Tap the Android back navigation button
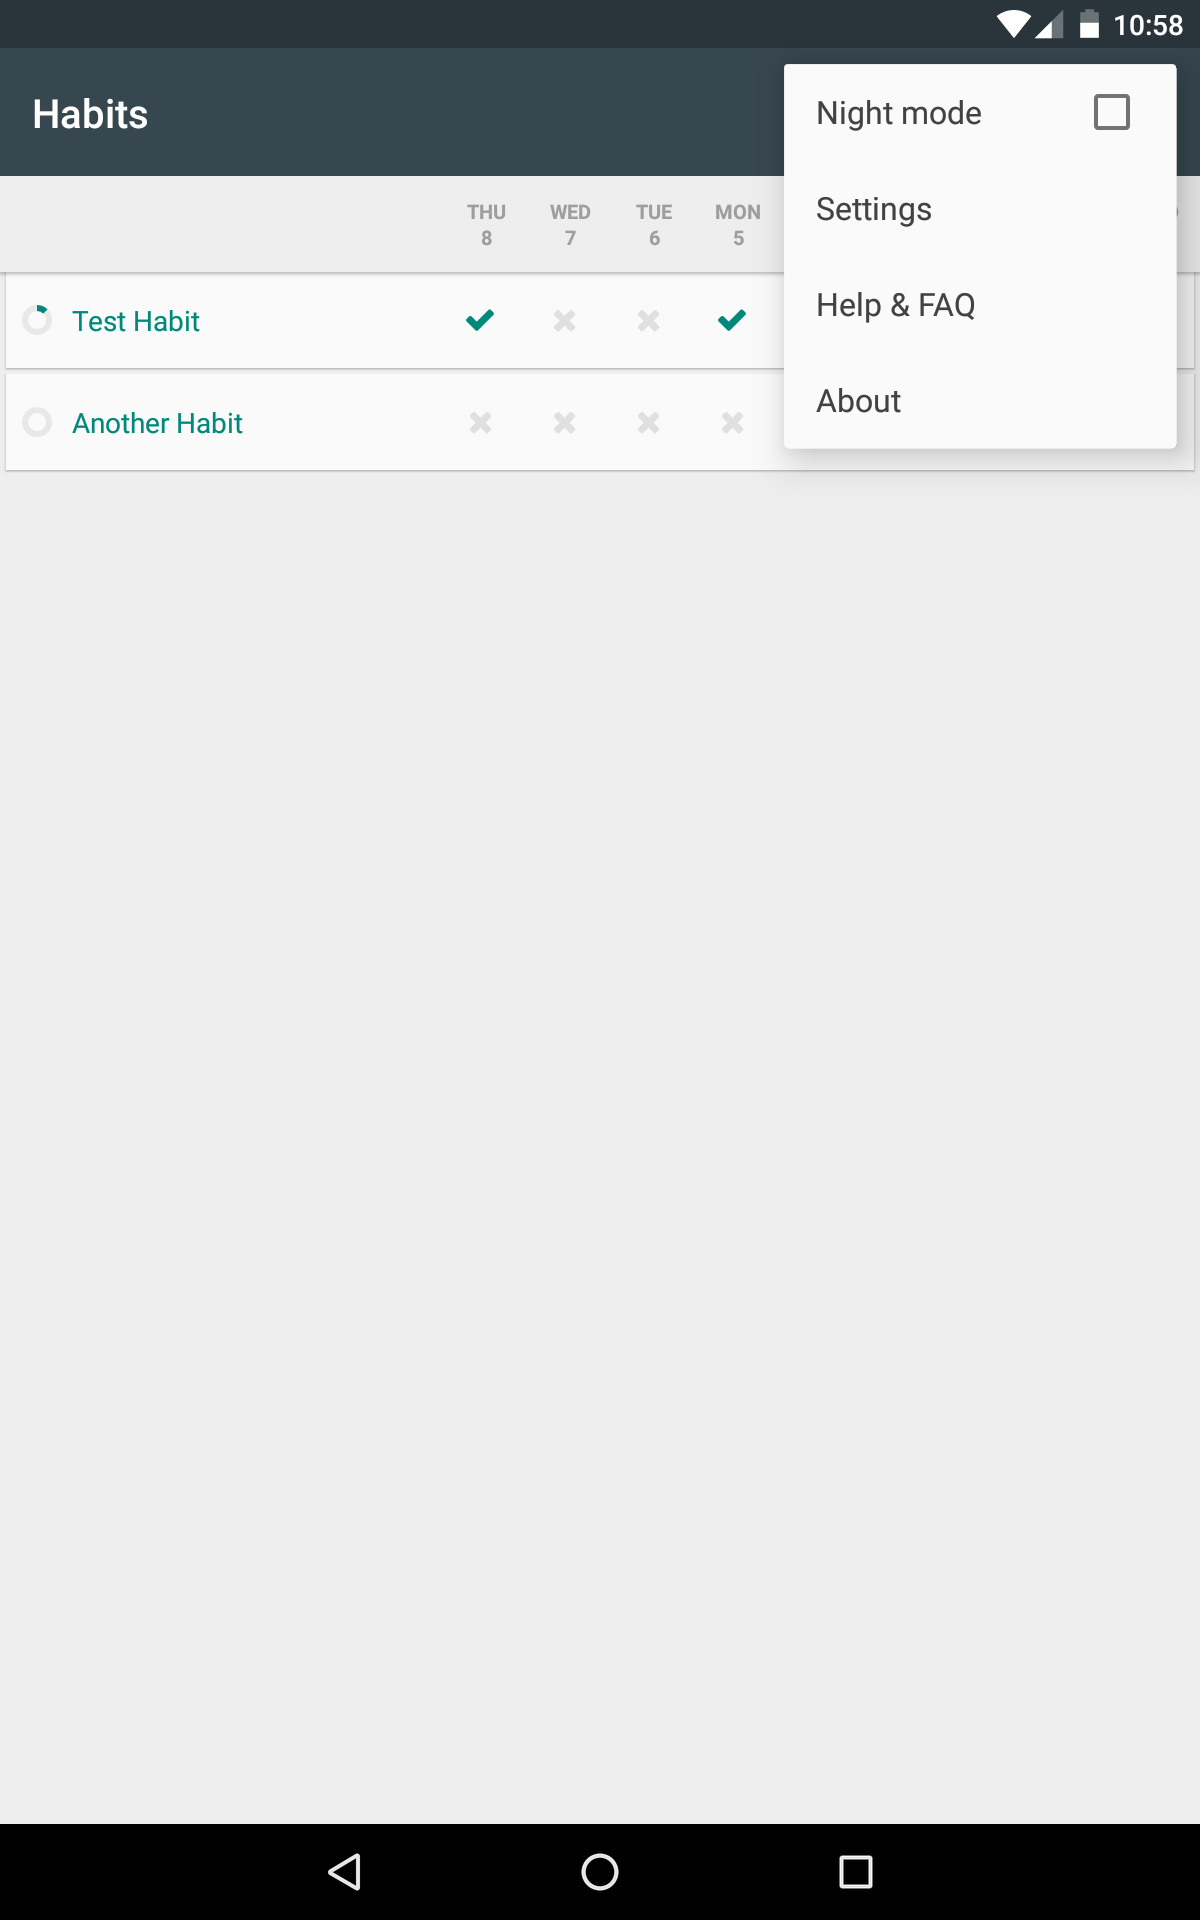The image size is (1200, 1920). pyautogui.click(x=344, y=1872)
